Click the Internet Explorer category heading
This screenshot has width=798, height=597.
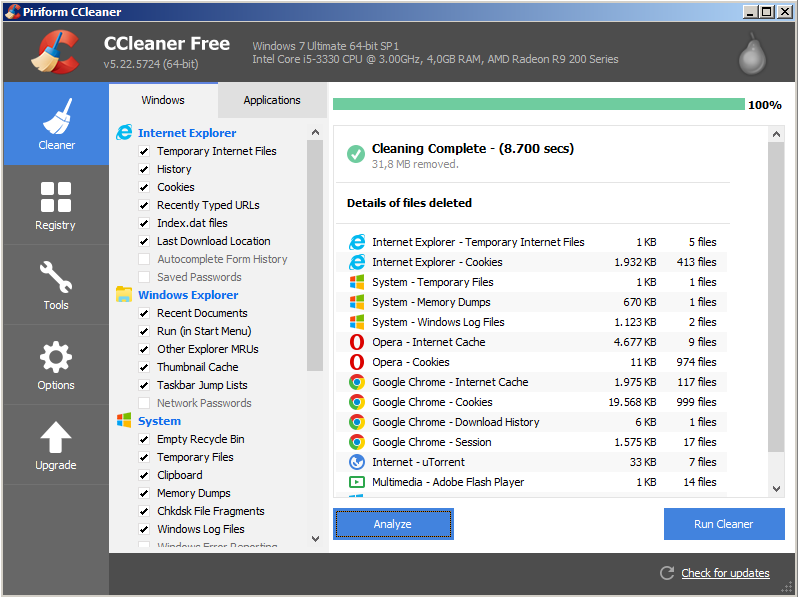[187, 133]
